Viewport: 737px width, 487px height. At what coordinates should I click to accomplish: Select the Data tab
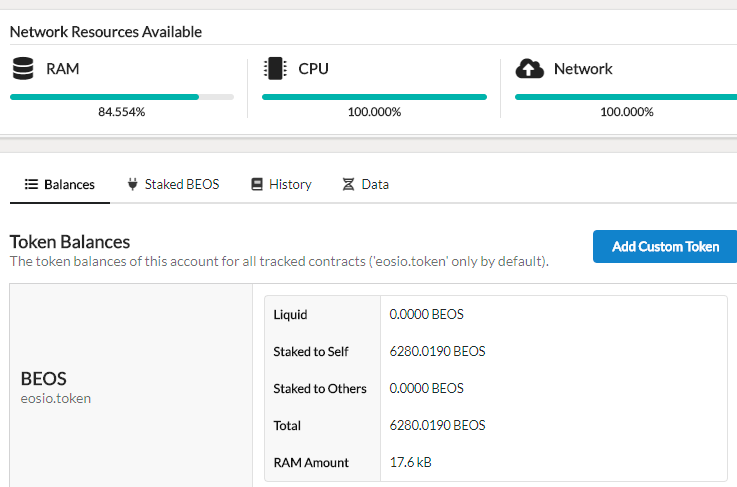coord(375,184)
